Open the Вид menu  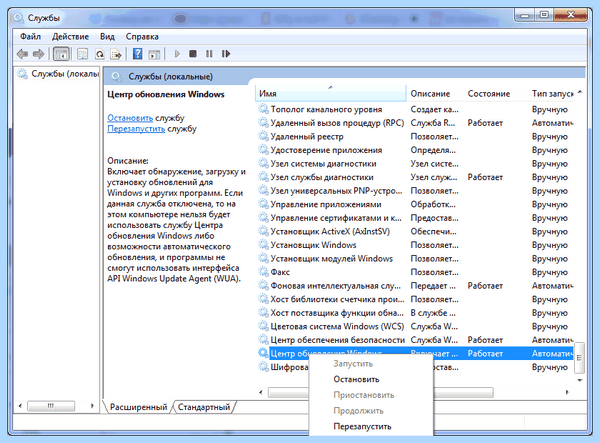(x=107, y=37)
